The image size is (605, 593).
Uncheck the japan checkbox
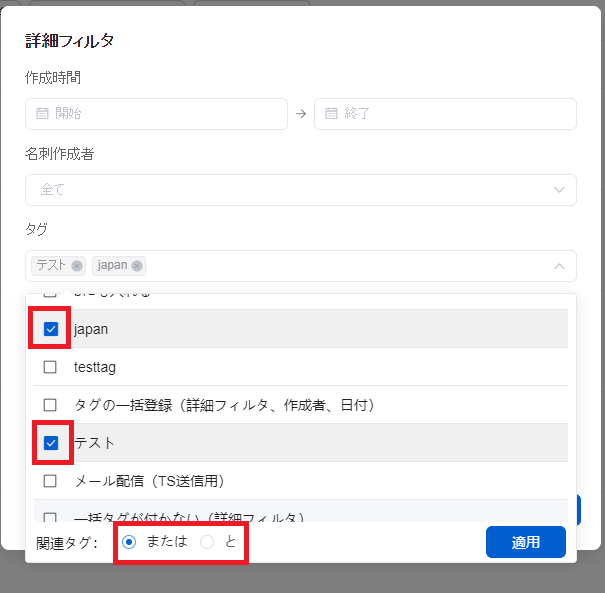[50, 329]
